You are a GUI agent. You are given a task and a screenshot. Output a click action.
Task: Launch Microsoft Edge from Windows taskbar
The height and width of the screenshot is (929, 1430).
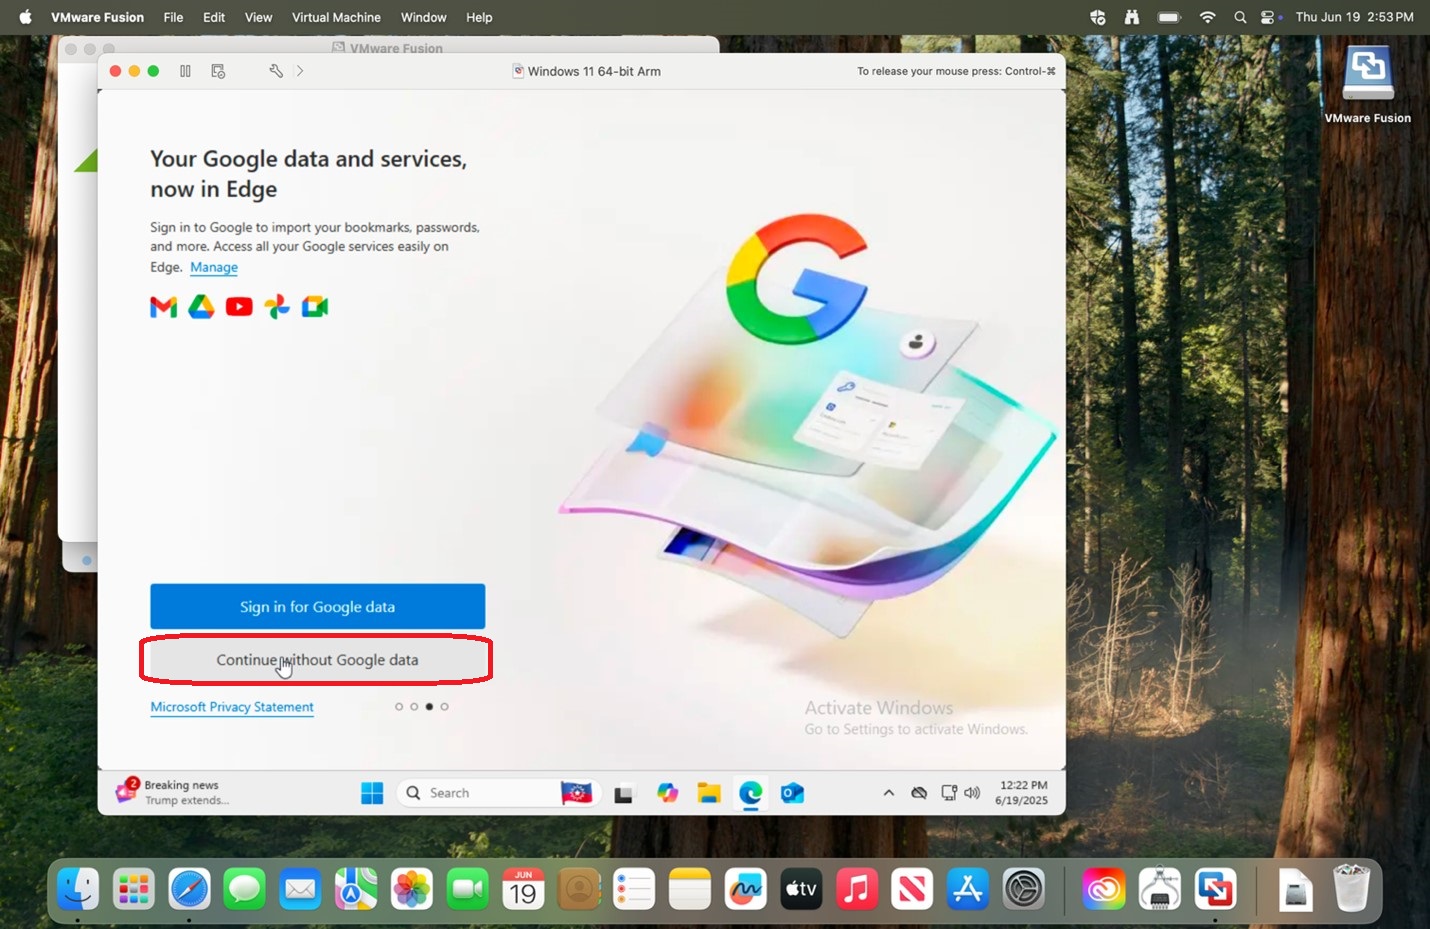click(x=751, y=793)
